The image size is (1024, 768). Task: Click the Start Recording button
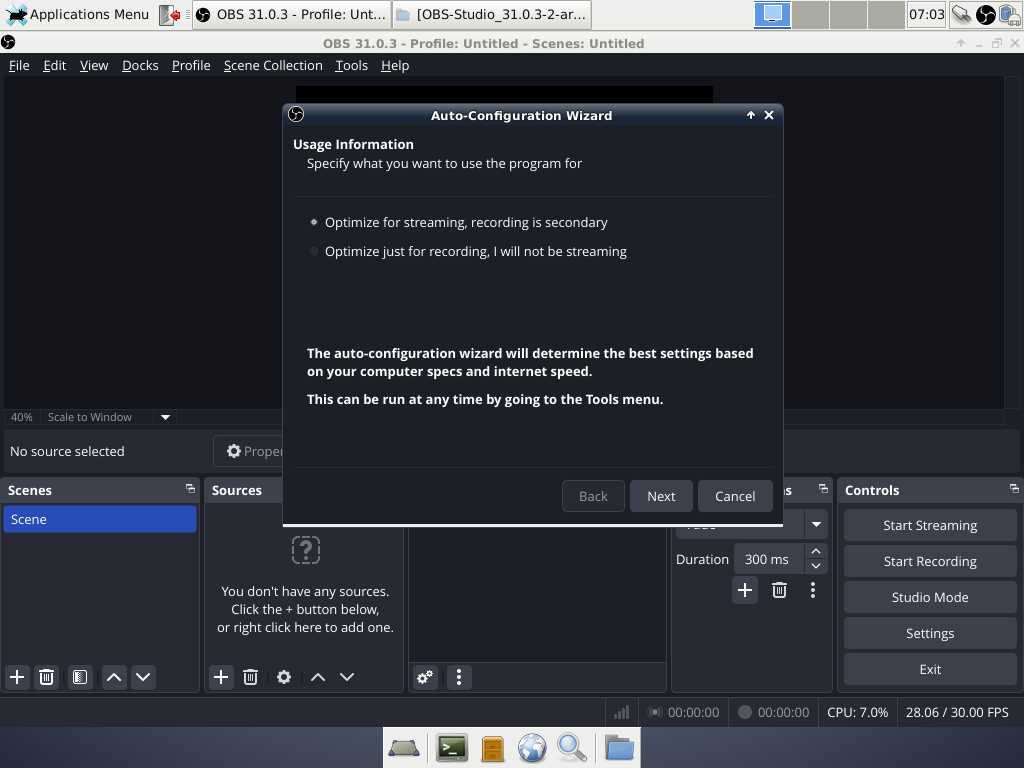[930, 561]
